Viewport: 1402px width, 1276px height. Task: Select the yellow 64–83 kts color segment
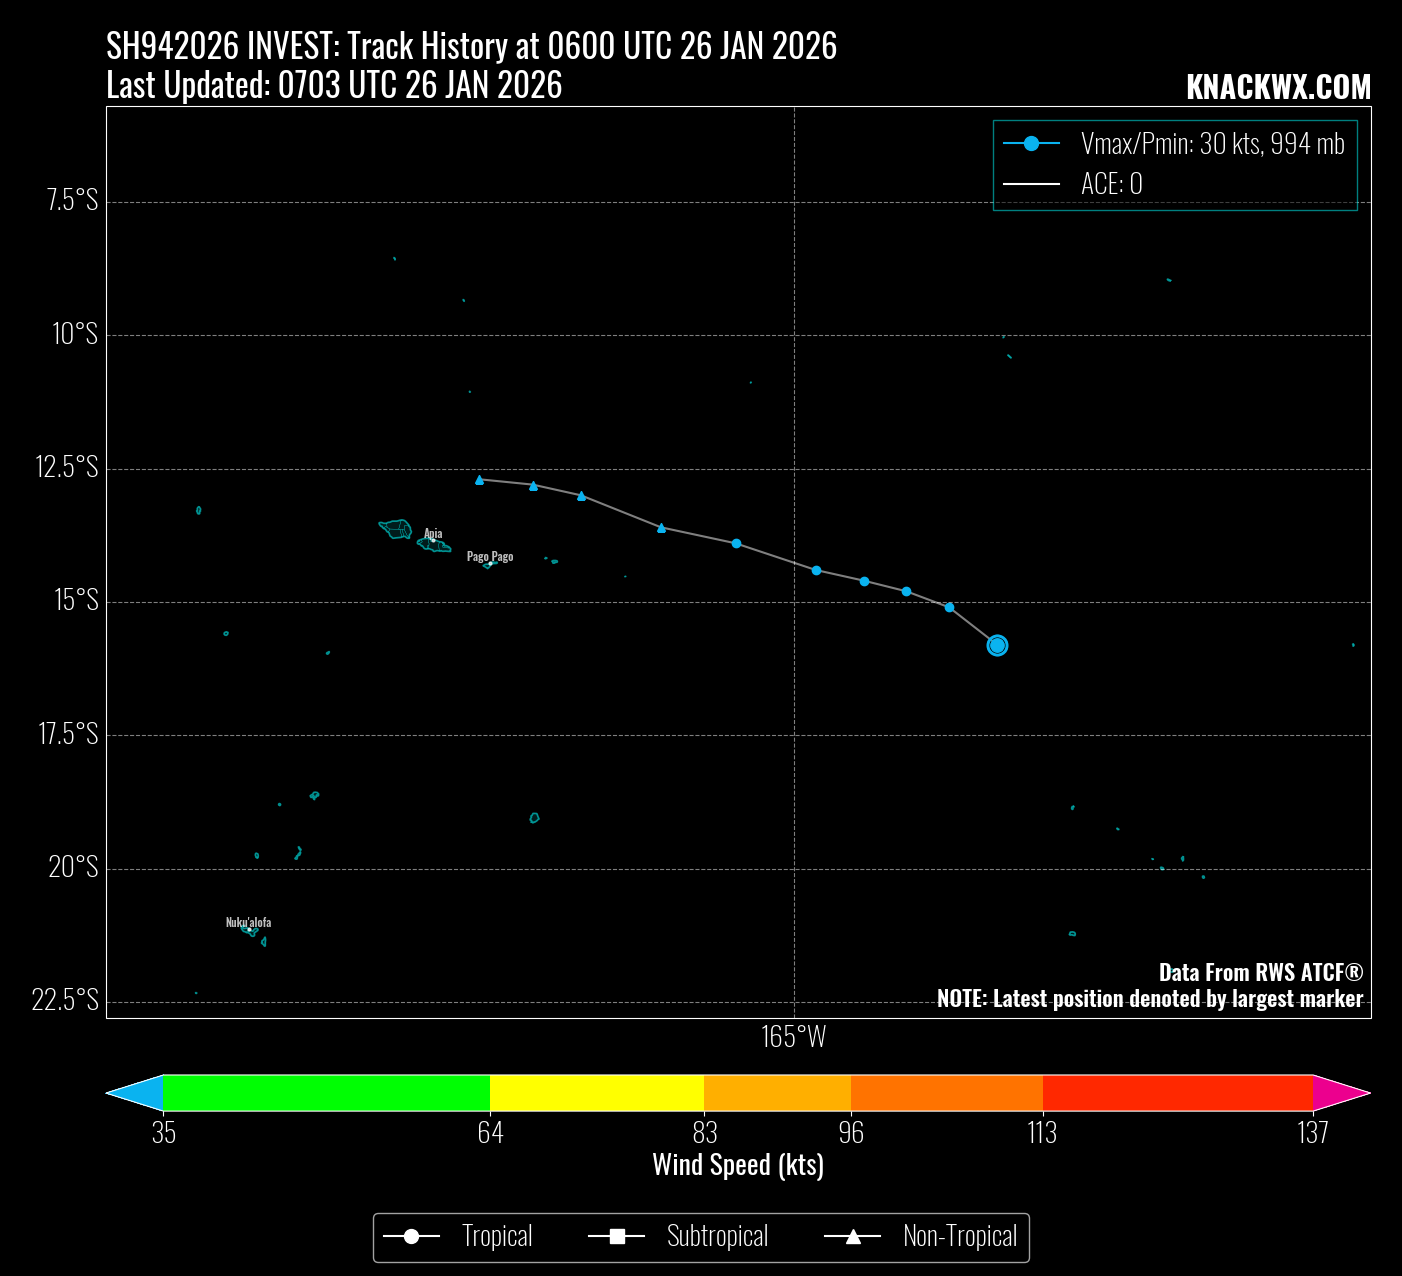(x=597, y=1093)
